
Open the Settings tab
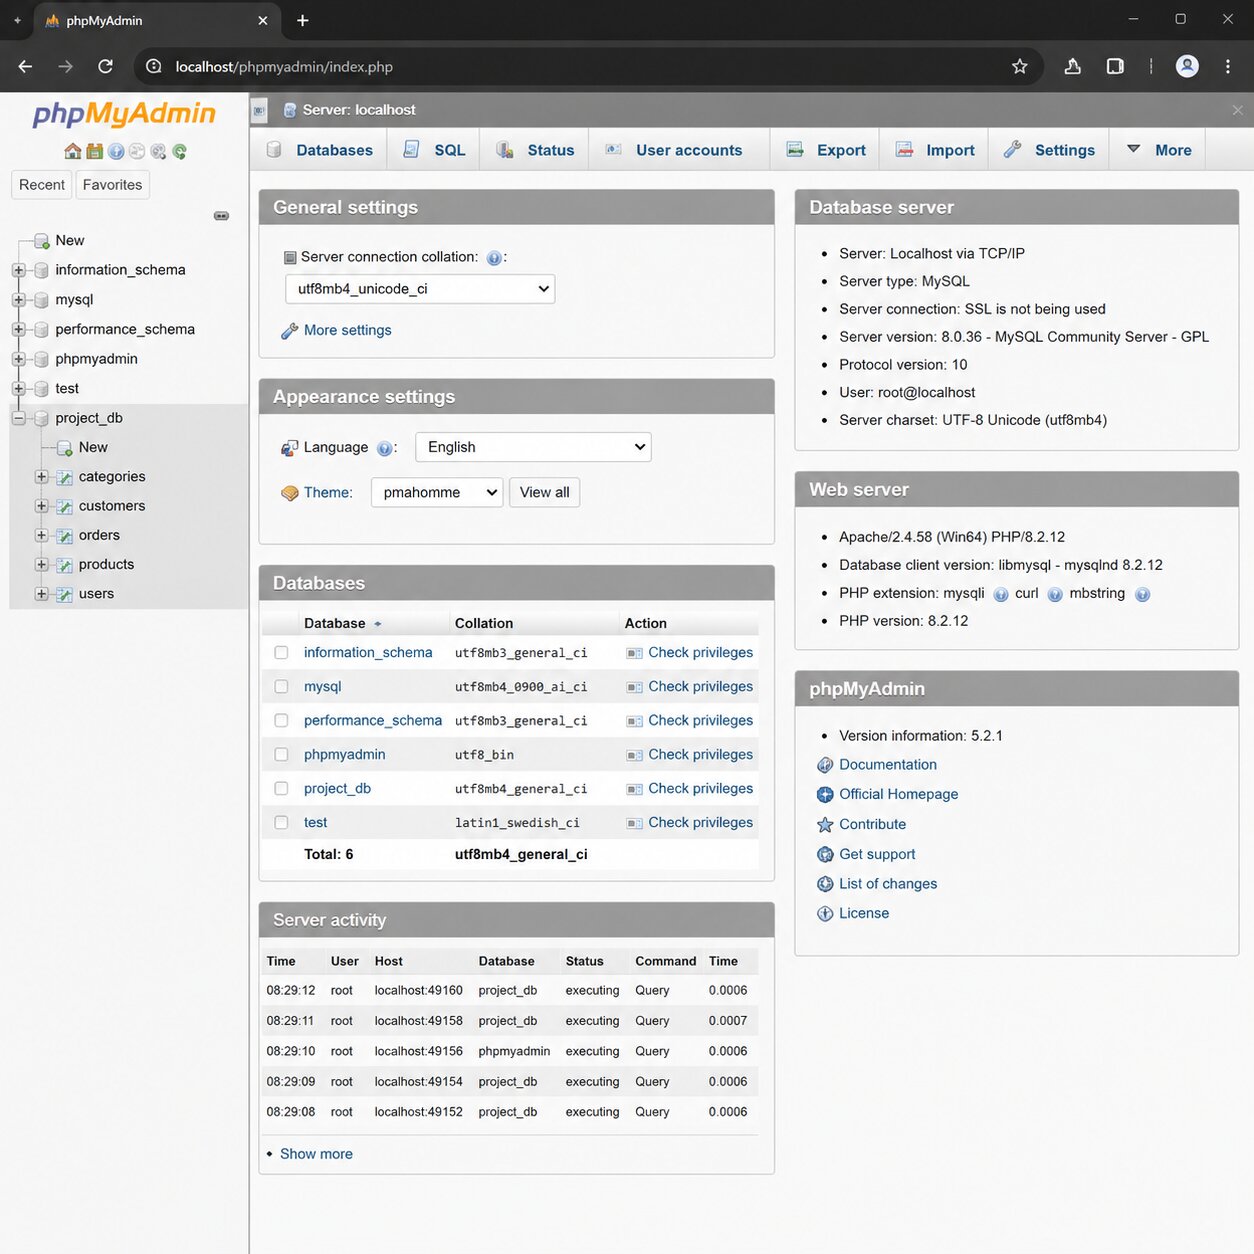point(1049,150)
